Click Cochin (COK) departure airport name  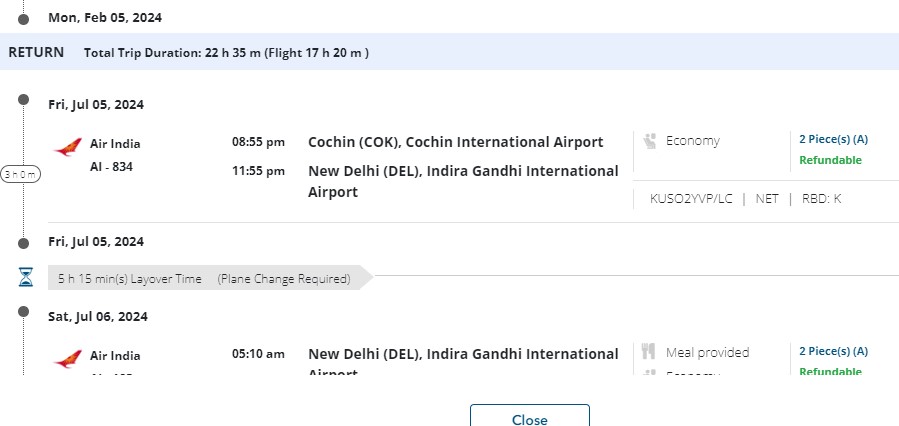pos(455,142)
